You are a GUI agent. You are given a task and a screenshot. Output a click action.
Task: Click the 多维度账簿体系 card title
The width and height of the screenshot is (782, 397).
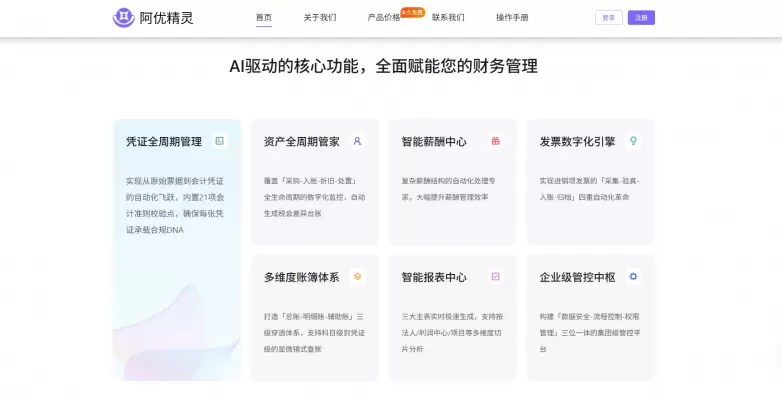click(301, 277)
